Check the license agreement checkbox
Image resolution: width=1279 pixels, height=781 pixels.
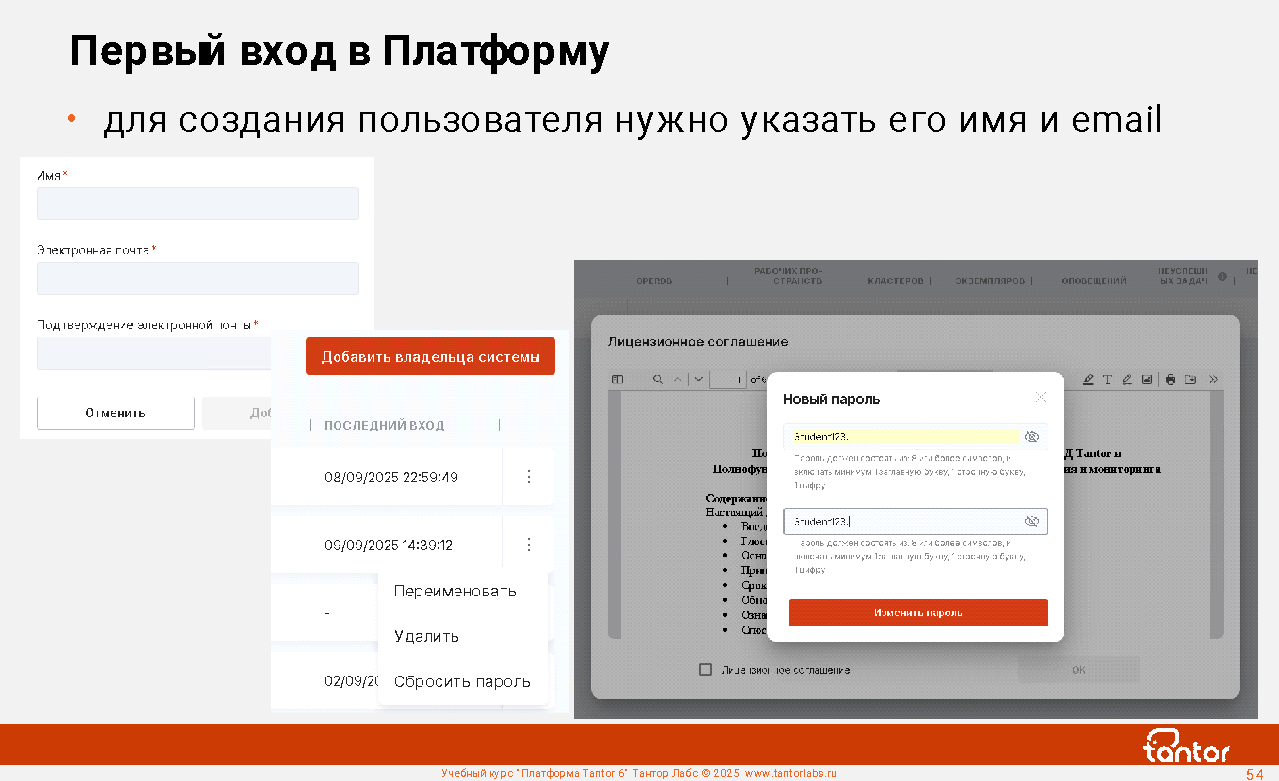pyautogui.click(x=705, y=669)
